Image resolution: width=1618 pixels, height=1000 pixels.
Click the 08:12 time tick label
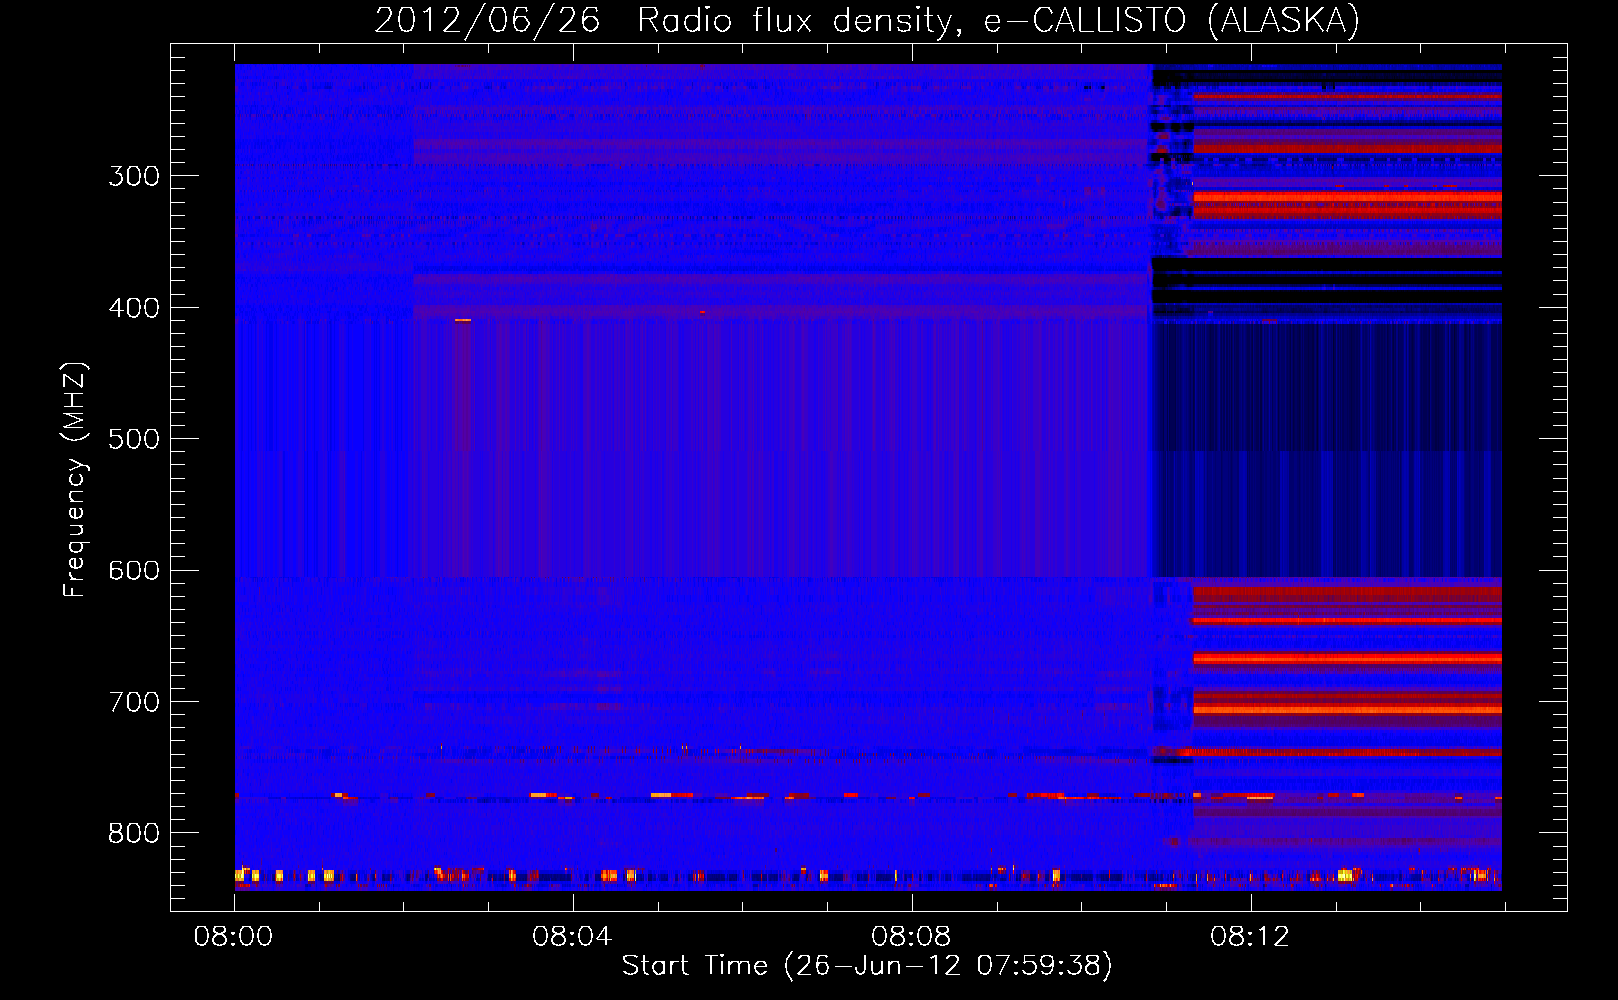coord(1250,937)
